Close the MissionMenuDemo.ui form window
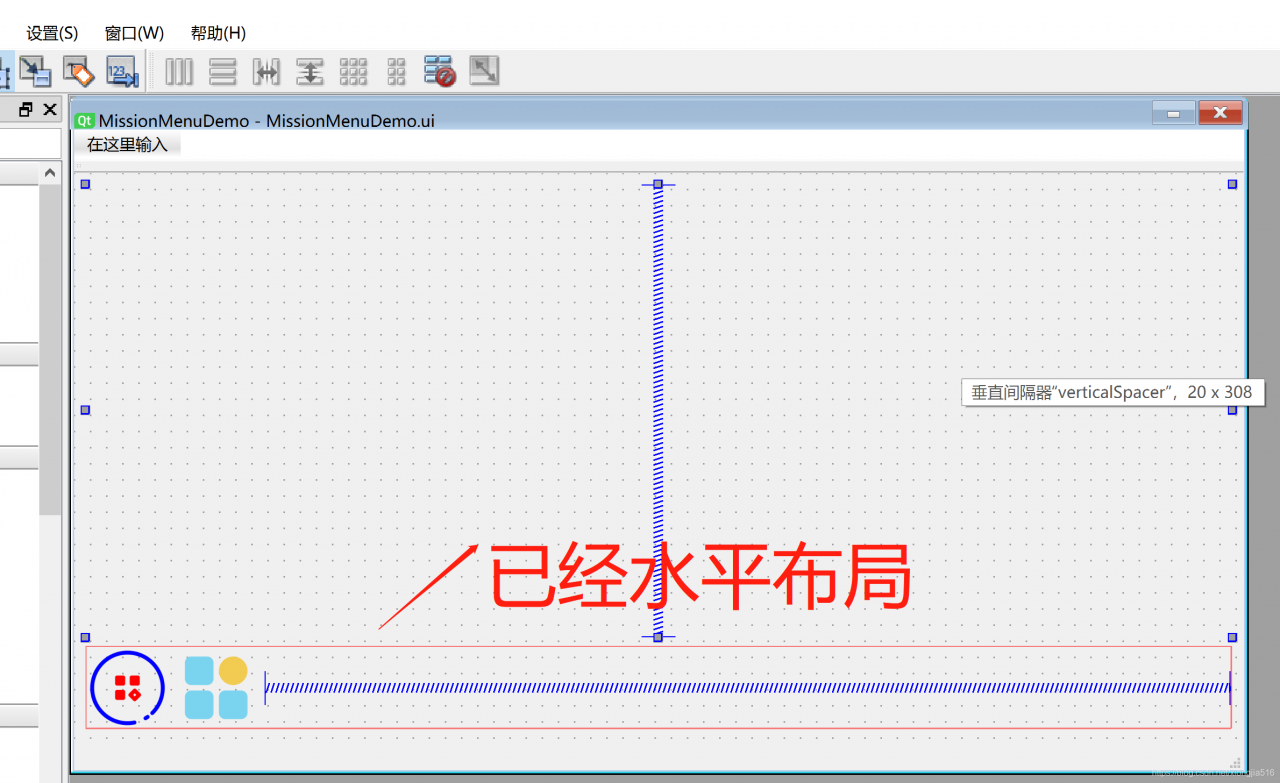Image resolution: width=1280 pixels, height=783 pixels. pyautogui.click(x=1220, y=113)
